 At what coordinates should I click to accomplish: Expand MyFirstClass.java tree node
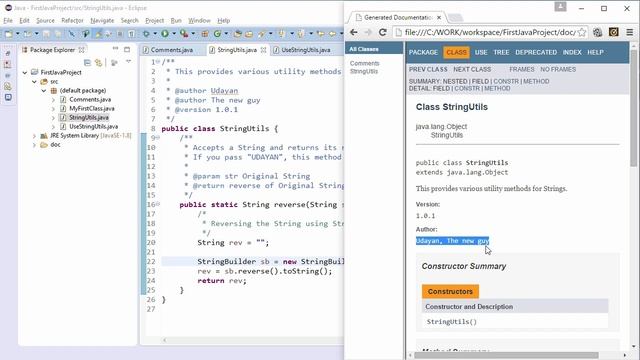(x=53, y=109)
